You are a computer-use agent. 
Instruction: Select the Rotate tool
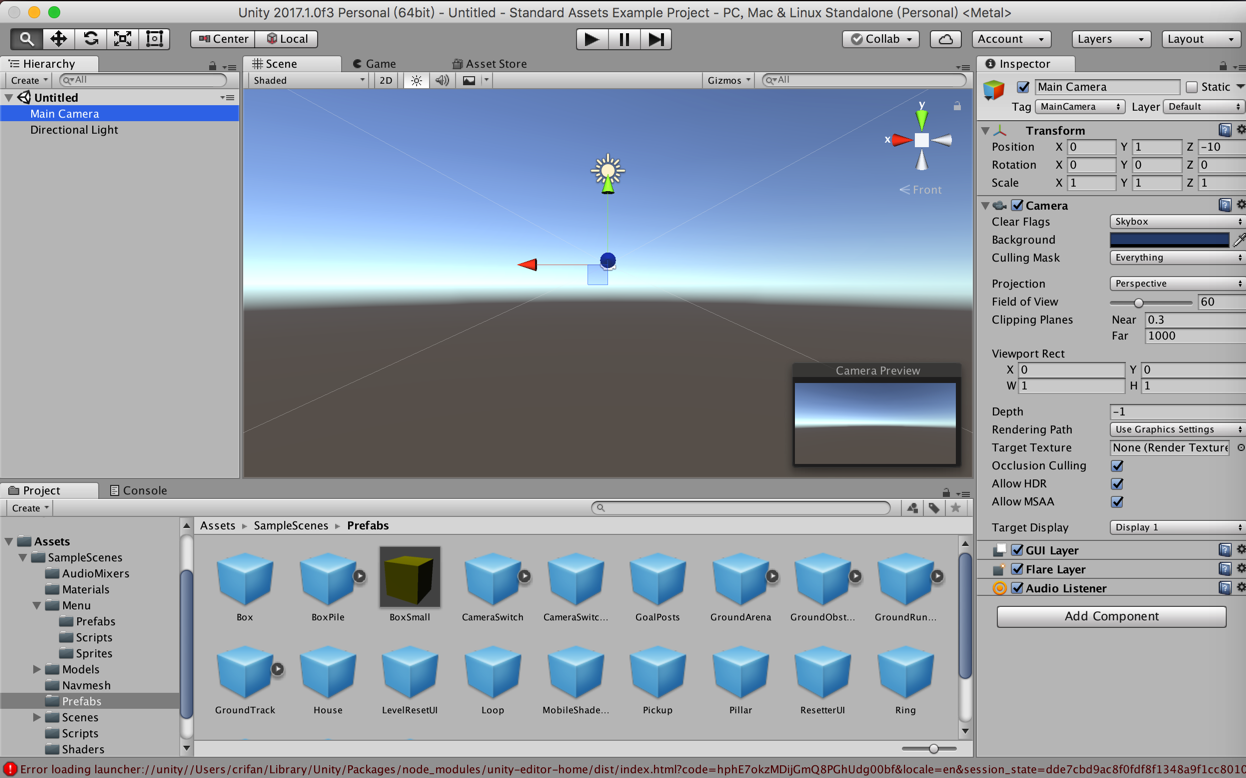(x=90, y=39)
